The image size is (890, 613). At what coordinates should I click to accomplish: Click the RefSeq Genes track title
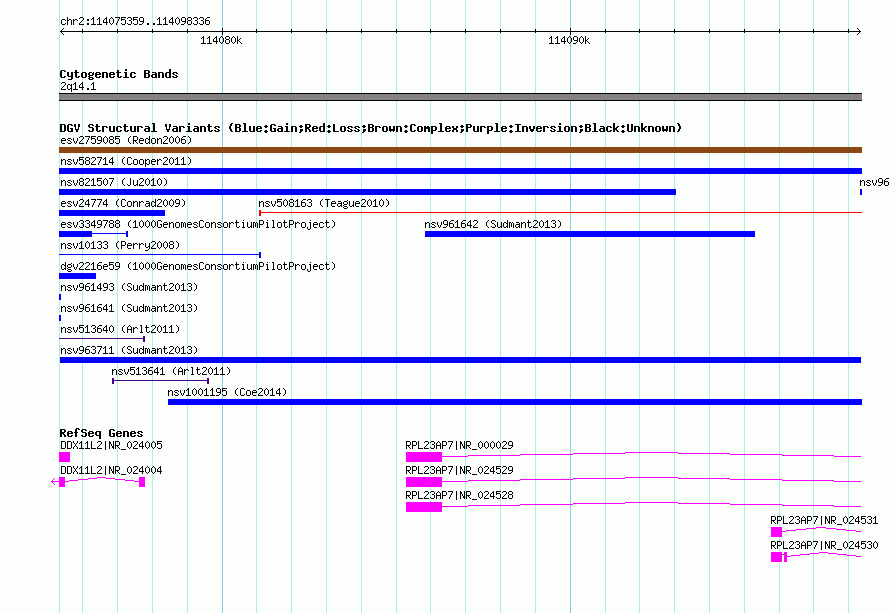tap(102, 433)
